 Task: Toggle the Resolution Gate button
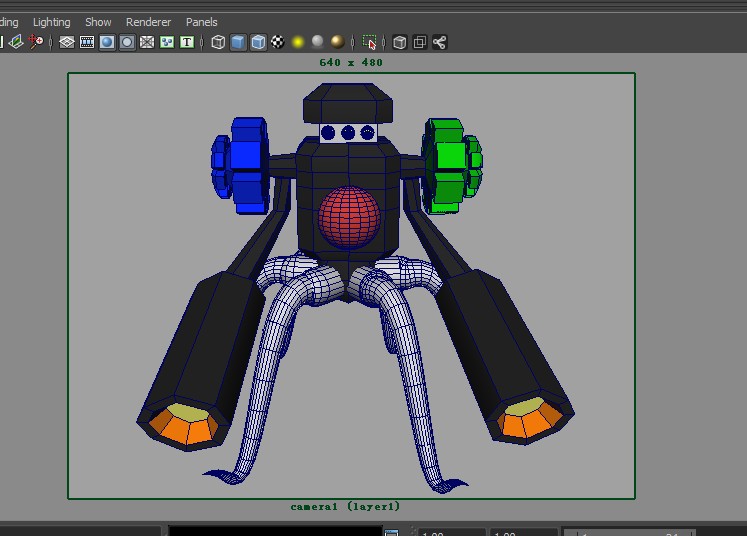[107, 42]
